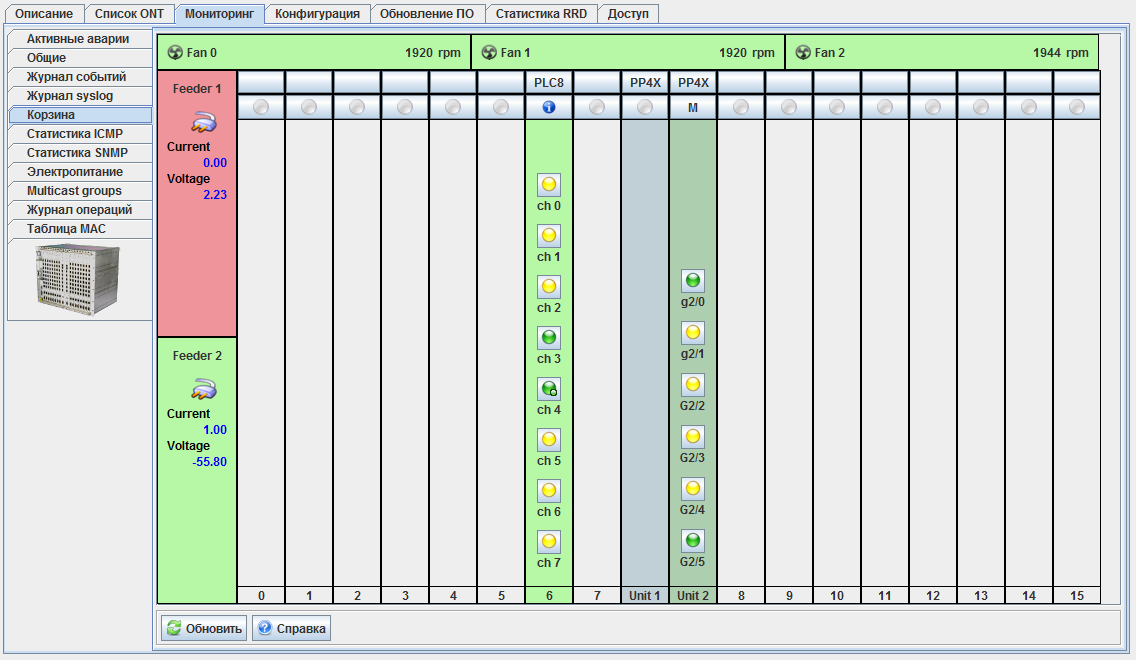Click the ch 5 yellow port indicator
This screenshot has height=660, width=1136.
click(548, 440)
